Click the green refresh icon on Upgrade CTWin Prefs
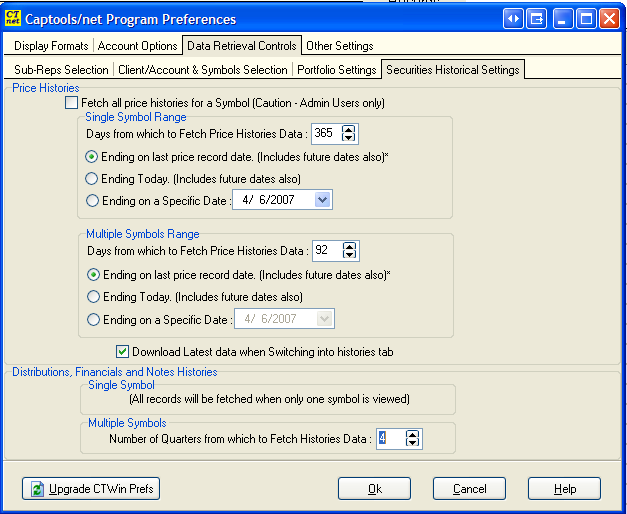Viewport: 627px width, 514px height. click(37, 489)
